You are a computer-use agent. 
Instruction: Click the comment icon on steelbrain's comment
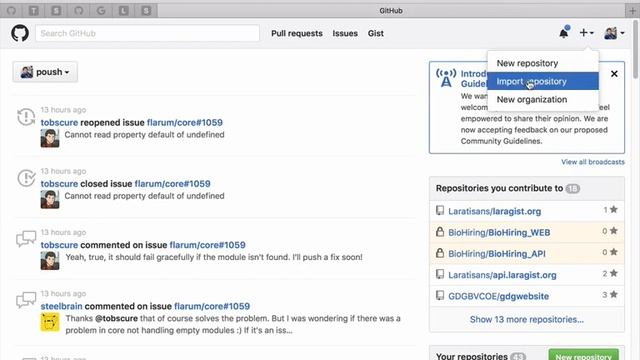(x=26, y=300)
